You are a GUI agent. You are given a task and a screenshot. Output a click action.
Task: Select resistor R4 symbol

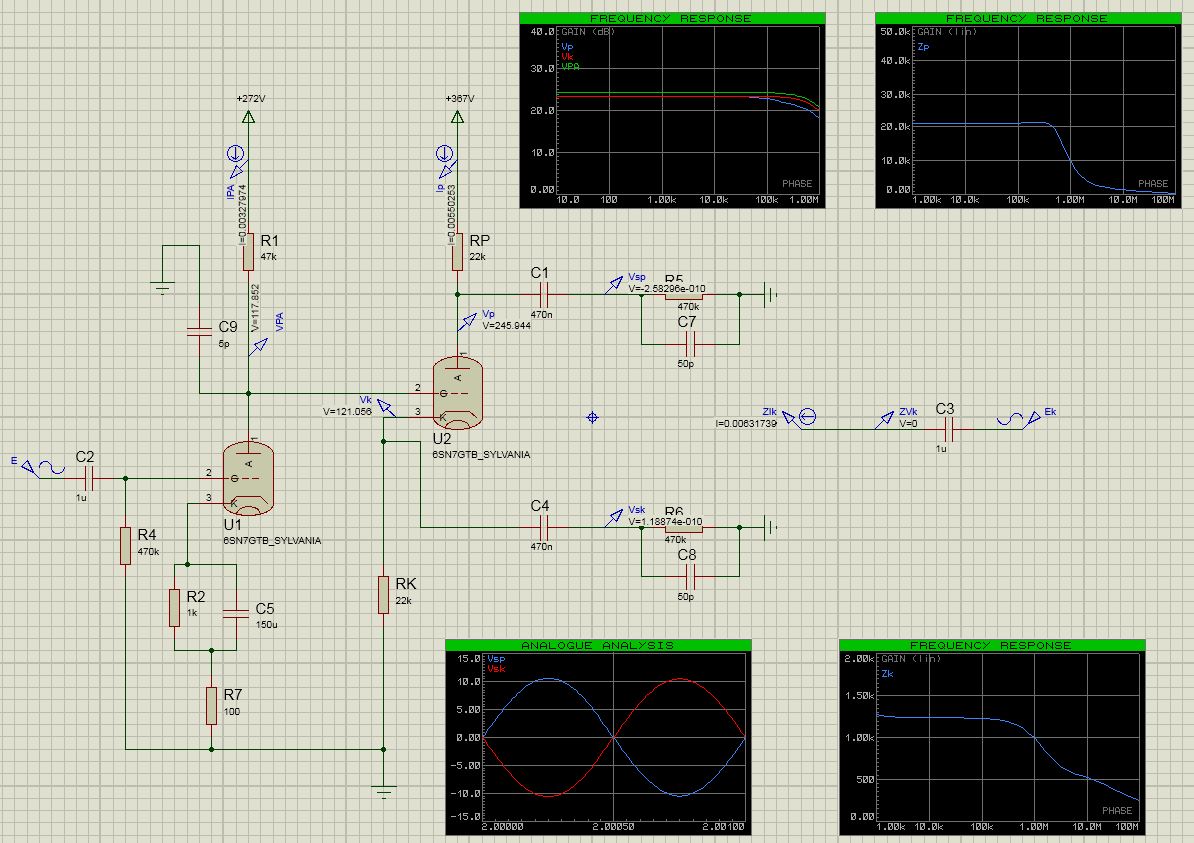click(126, 545)
